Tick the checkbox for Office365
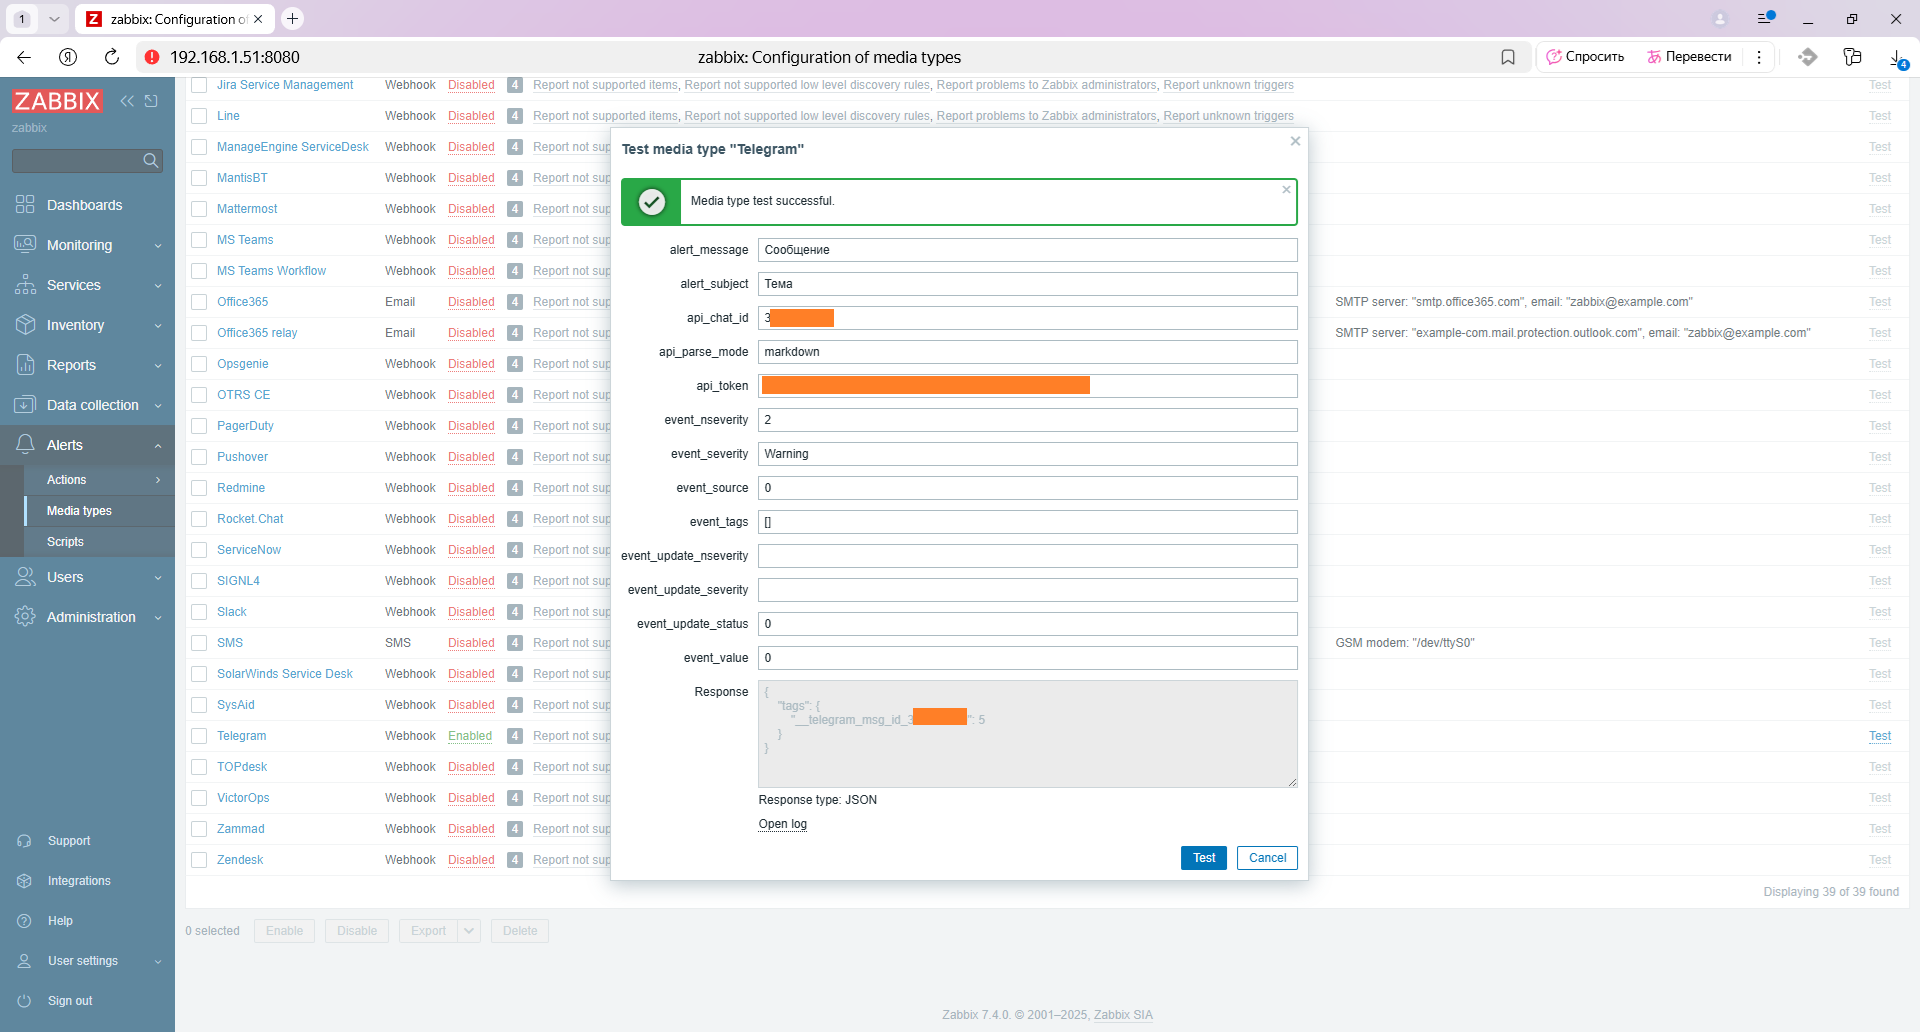The height and width of the screenshot is (1032, 1920). 199,302
